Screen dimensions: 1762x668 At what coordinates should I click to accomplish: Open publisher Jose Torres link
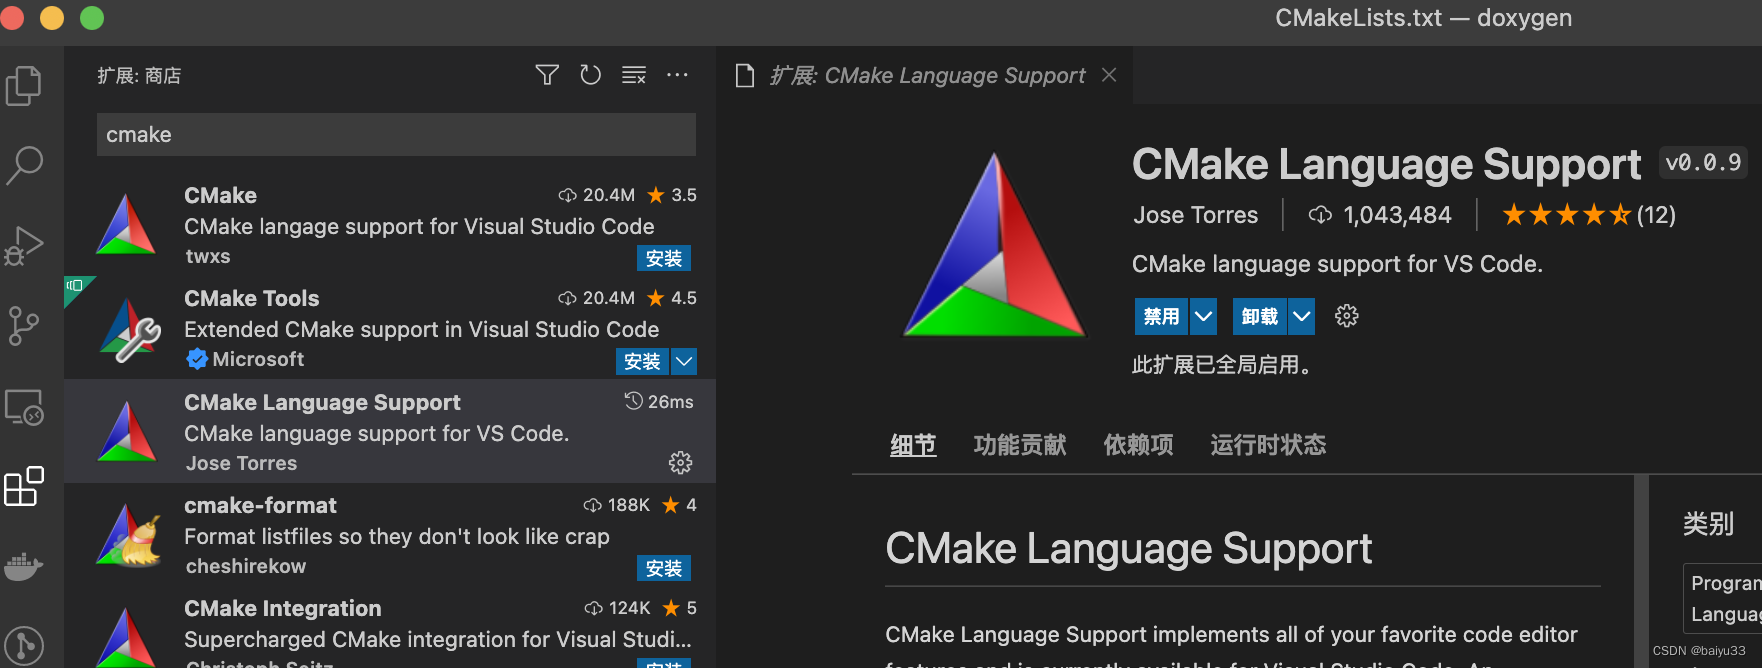[x=1195, y=215]
